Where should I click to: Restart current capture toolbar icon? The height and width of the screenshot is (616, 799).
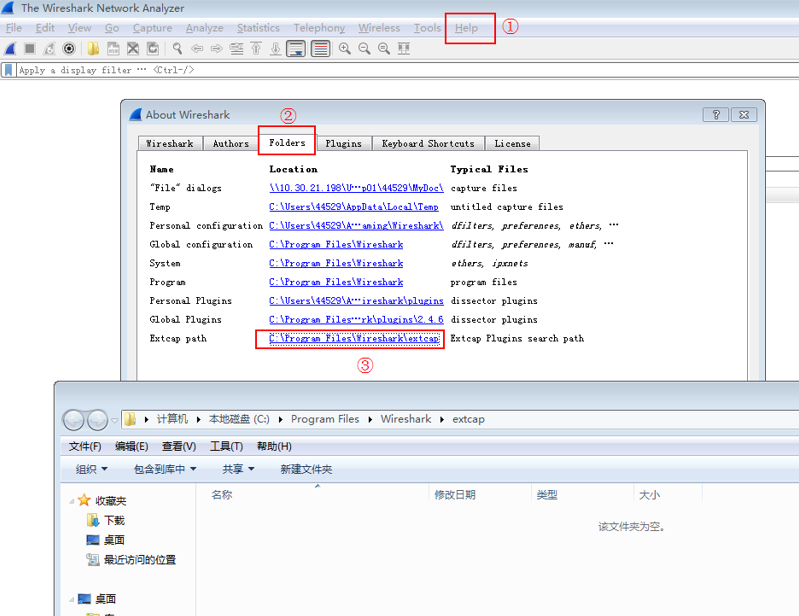tap(49, 49)
